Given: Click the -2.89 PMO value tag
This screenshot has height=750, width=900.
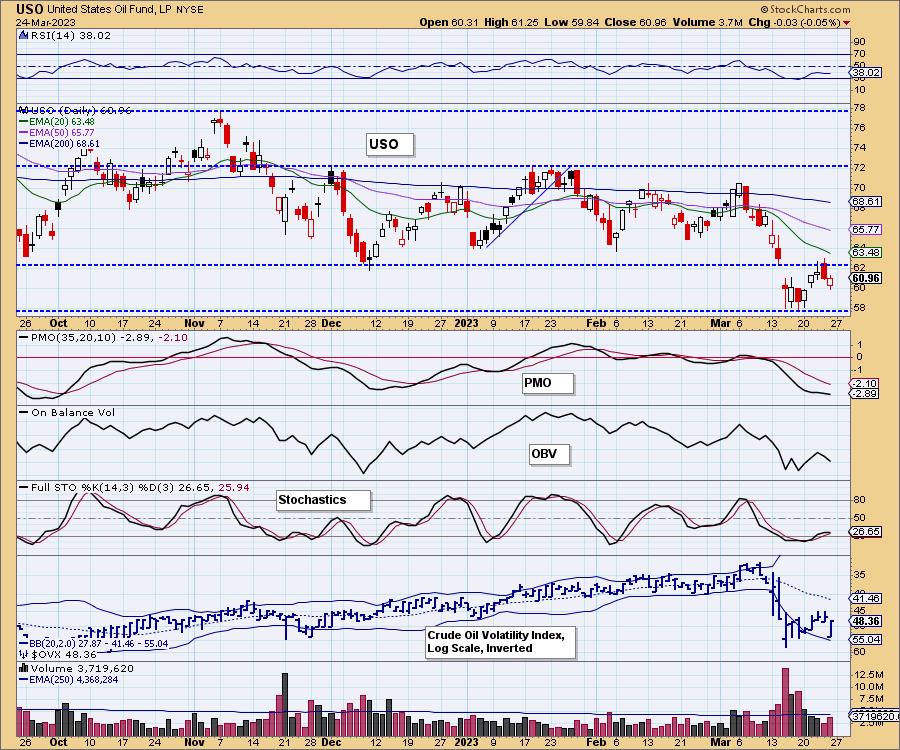Looking at the screenshot, I should click(x=866, y=394).
